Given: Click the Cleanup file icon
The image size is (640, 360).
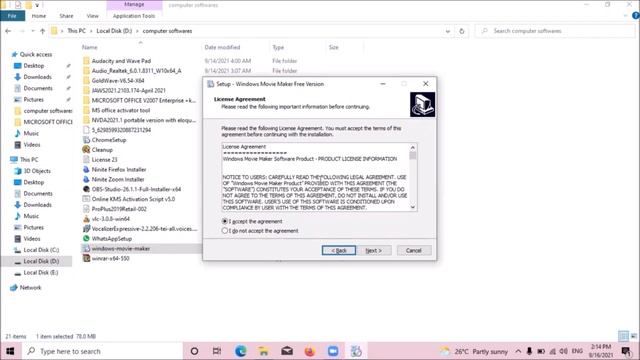Looking at the screenshot, I should click(x=86, y=150).
